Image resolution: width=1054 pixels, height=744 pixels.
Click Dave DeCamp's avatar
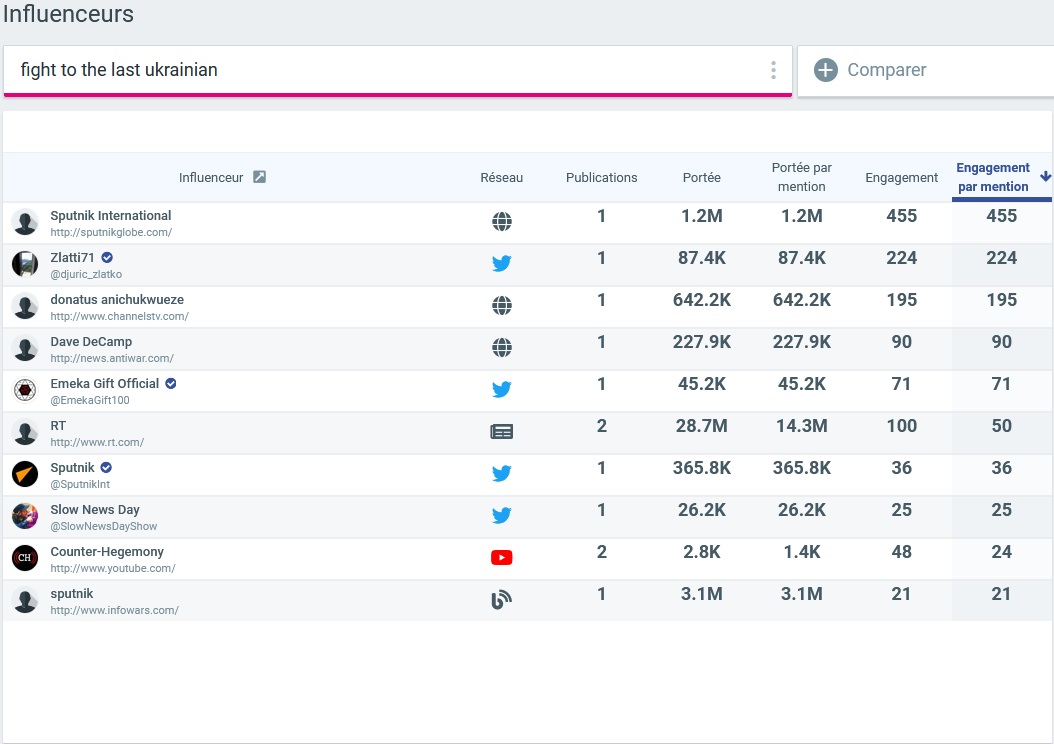pos(26,349)
